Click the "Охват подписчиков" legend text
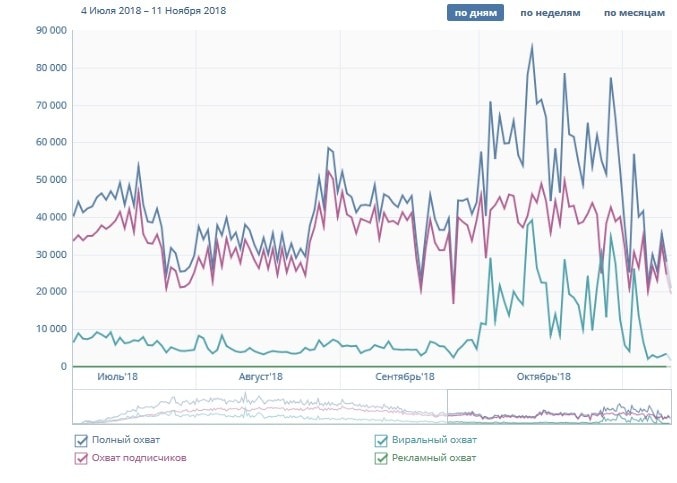 138,458
